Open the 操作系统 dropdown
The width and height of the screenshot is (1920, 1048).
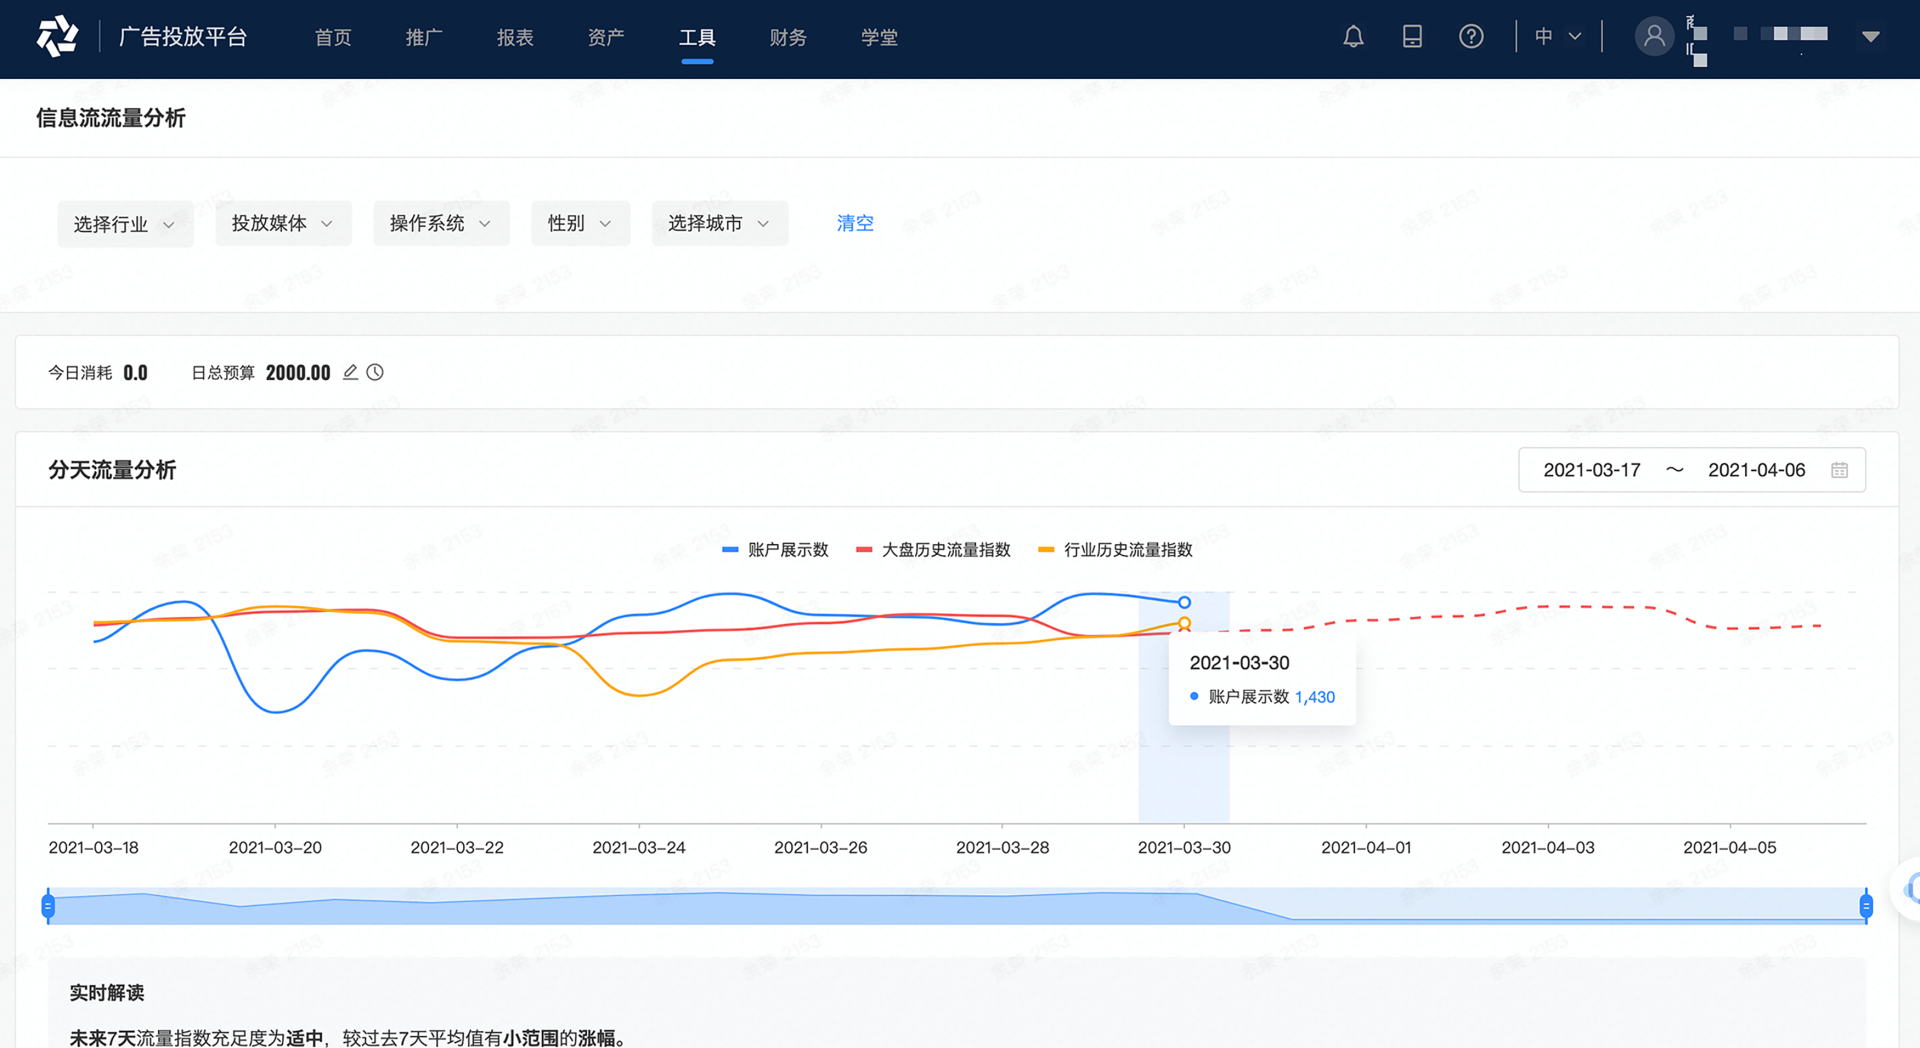tap(441, 223)
